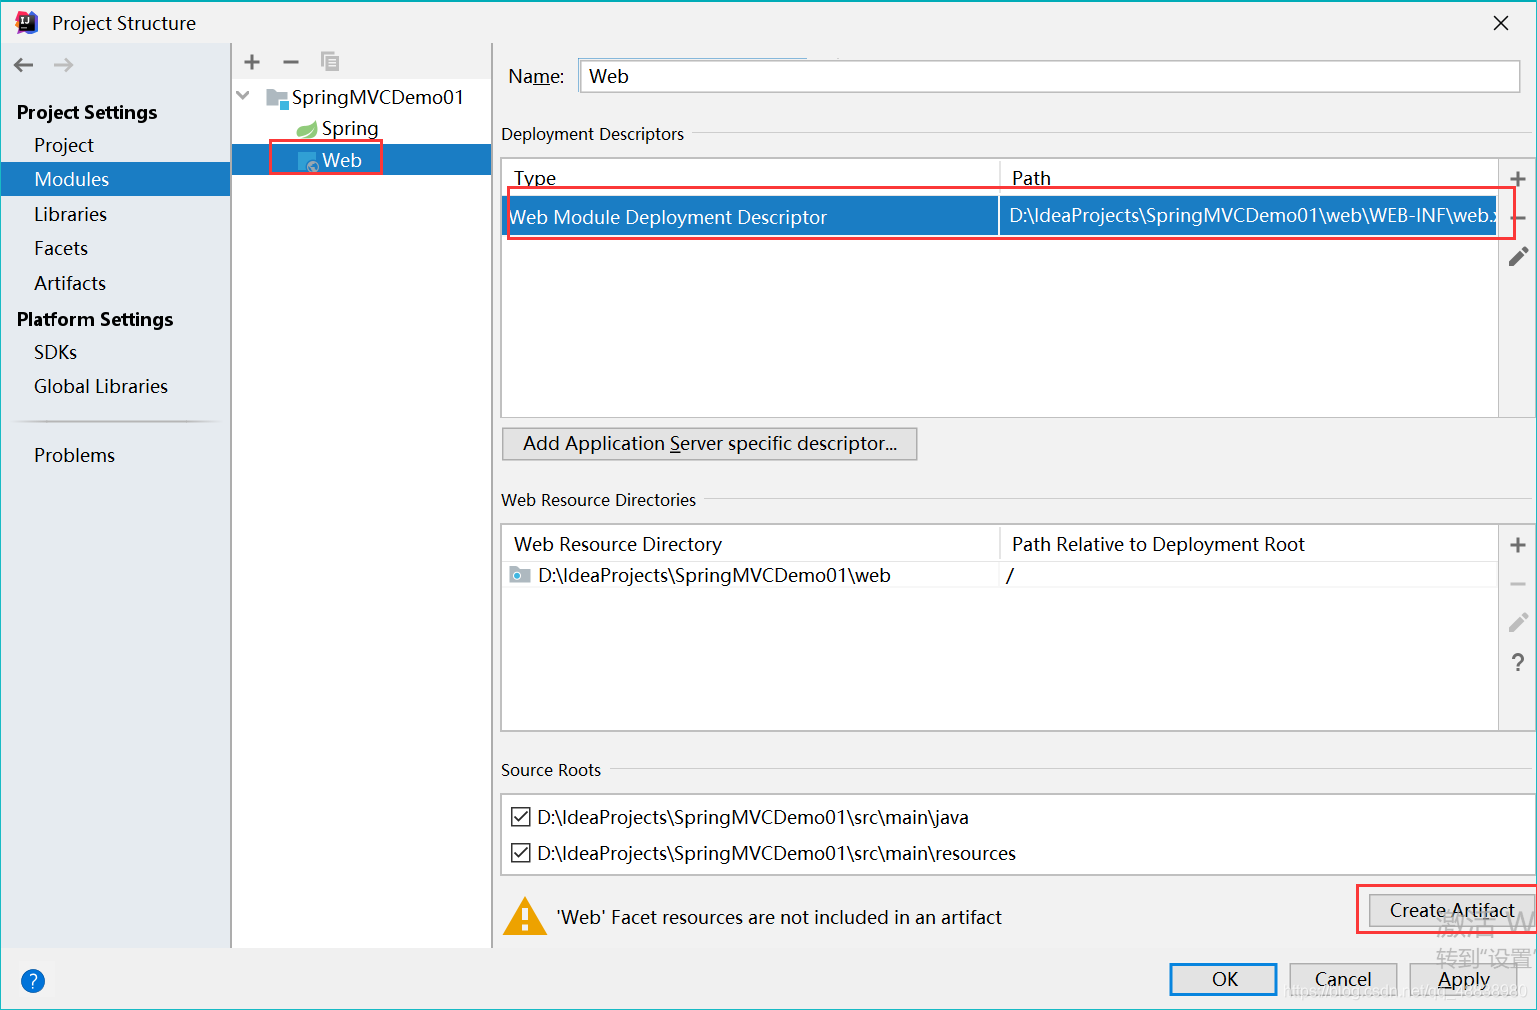The width and height of the screenshot is (1537, 1010).
Task: Click the web.xml descriptor path cell
Action: (x=1248, y=216)
